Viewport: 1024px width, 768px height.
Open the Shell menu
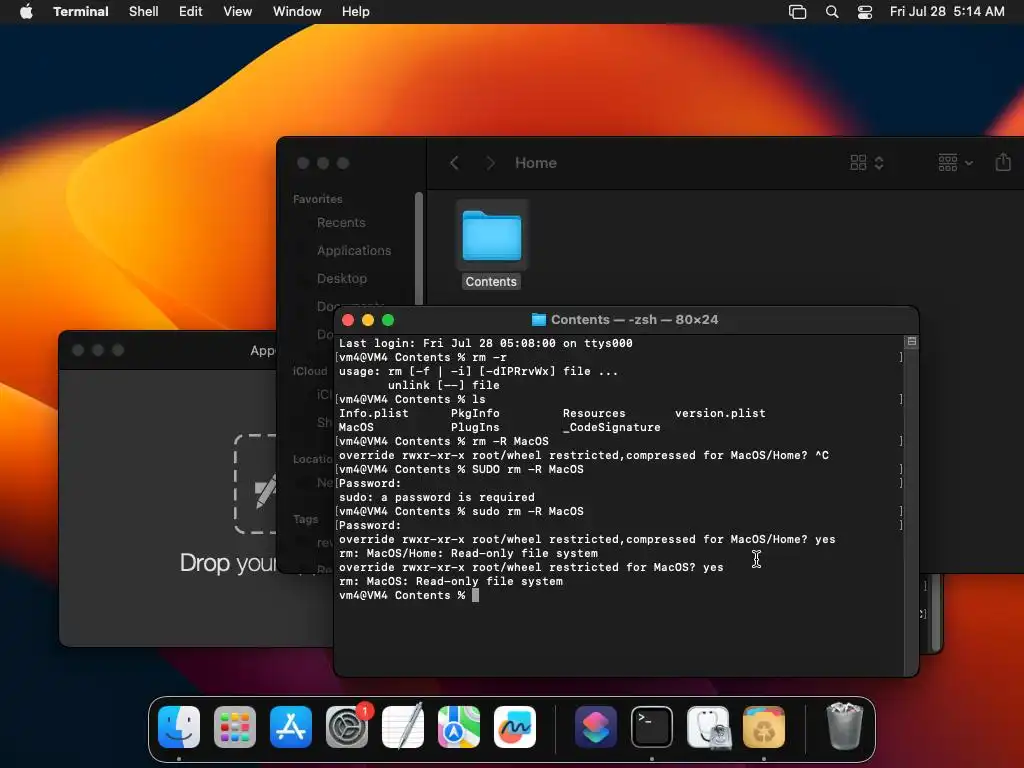[x=144, y=11]
